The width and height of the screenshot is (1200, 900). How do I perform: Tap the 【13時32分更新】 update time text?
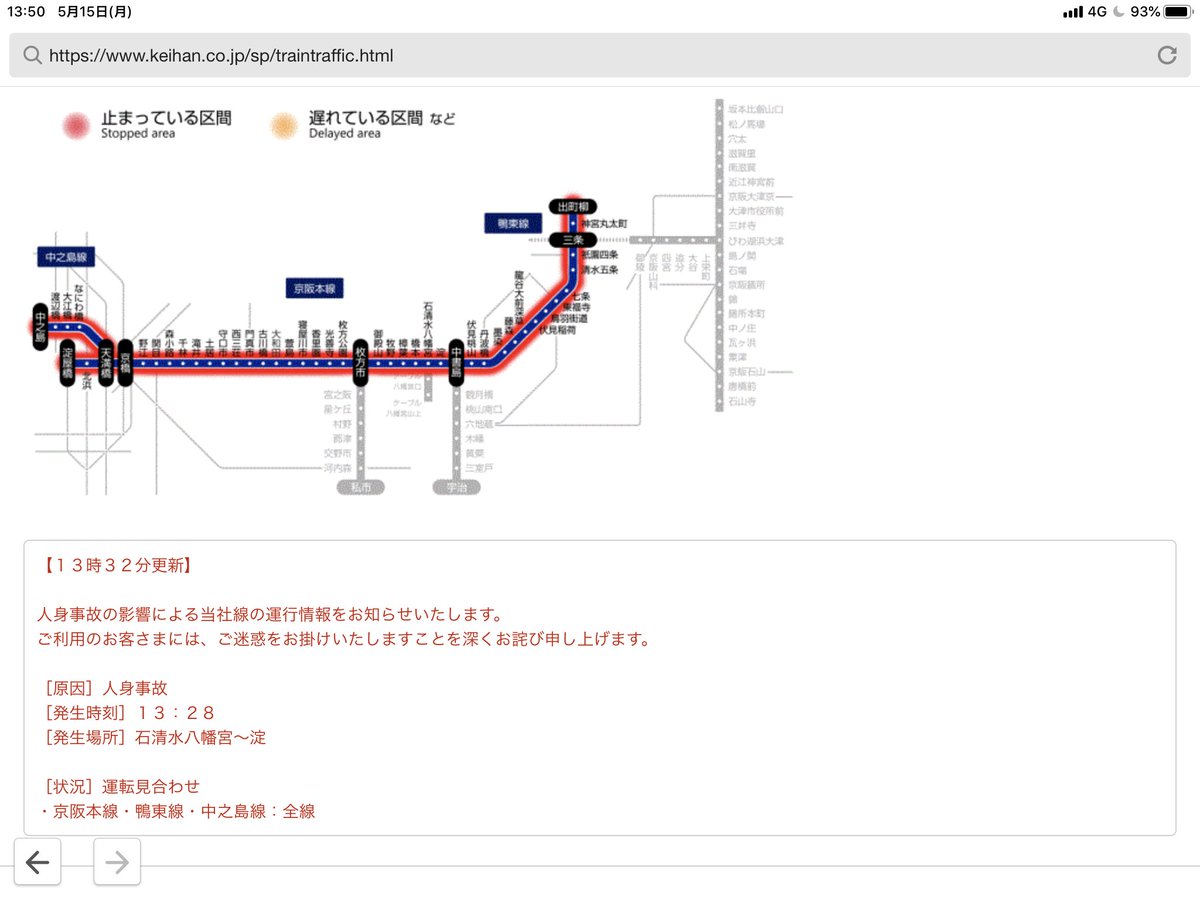click(x=117, y=566)
